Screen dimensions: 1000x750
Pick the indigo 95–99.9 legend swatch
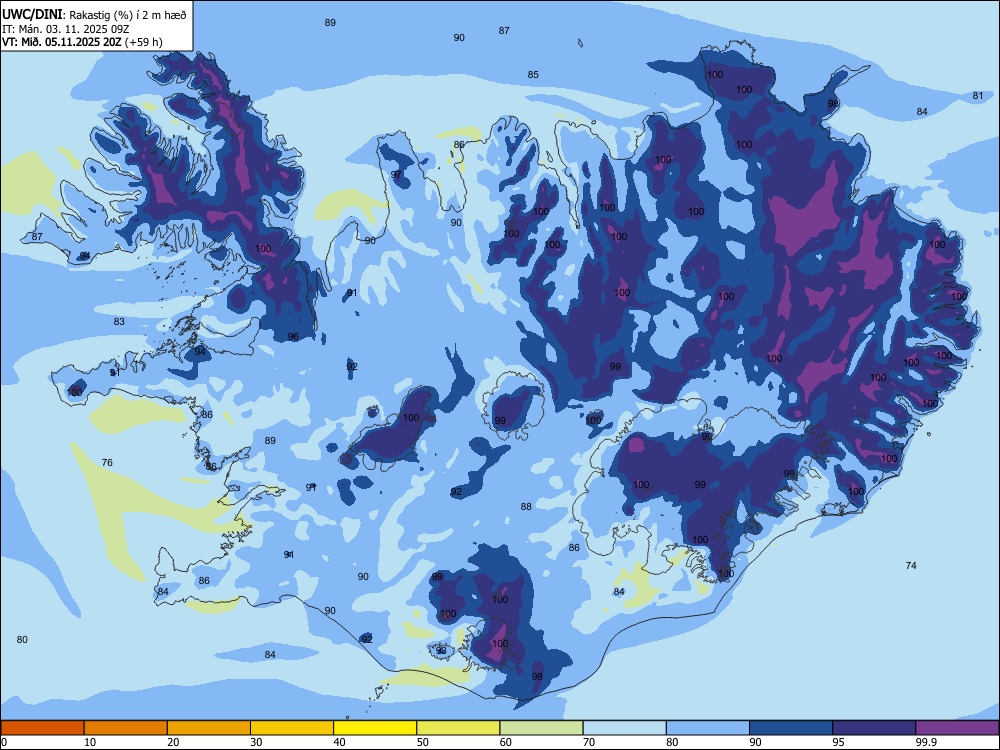[x=874, y=728]
